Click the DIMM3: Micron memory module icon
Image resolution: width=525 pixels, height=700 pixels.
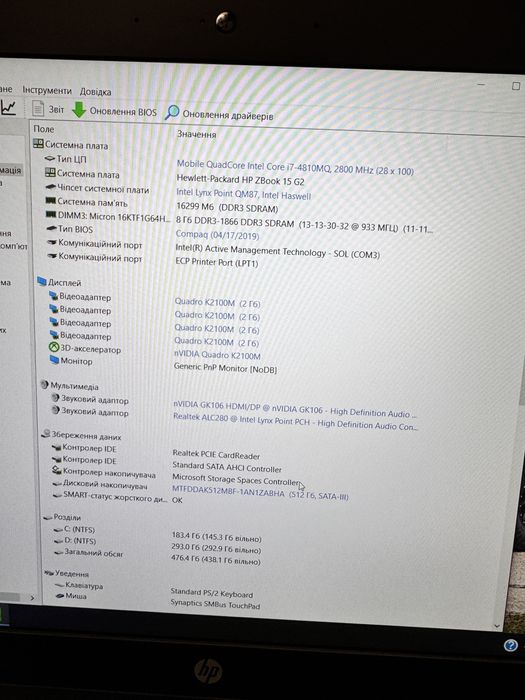click(x=51, y=215)
